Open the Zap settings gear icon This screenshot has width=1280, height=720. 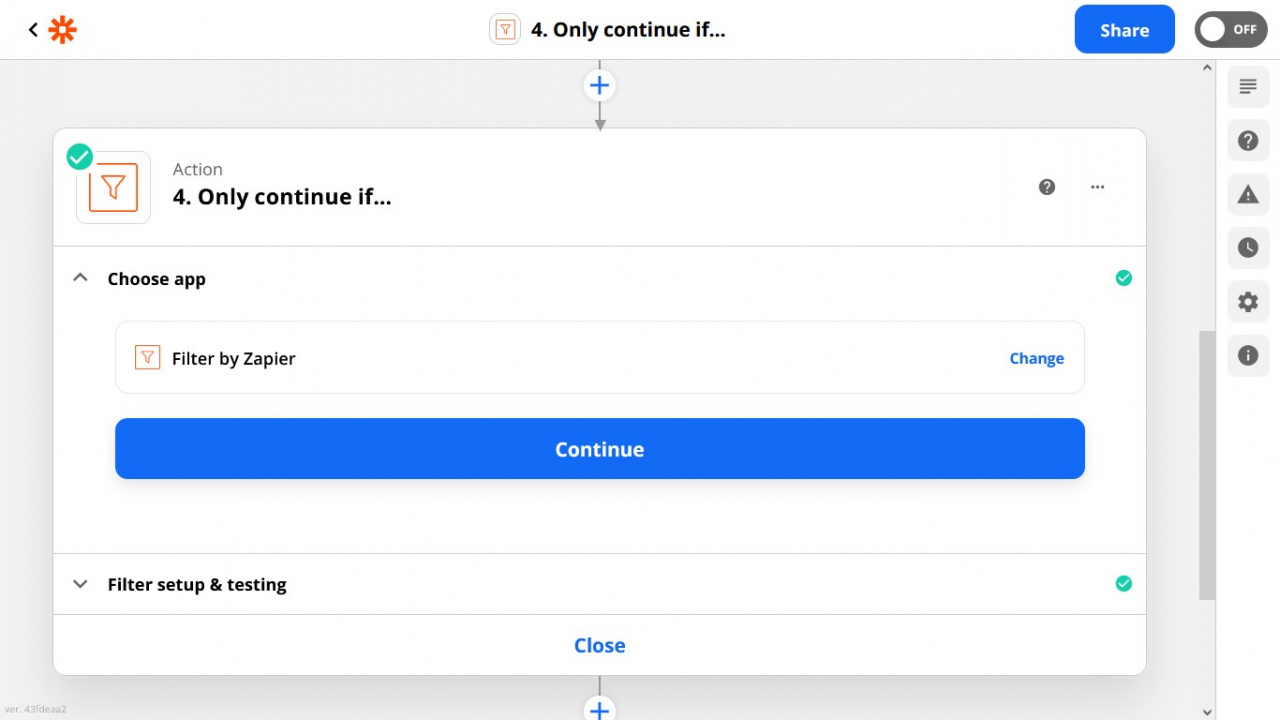(x=1248, y=301)
